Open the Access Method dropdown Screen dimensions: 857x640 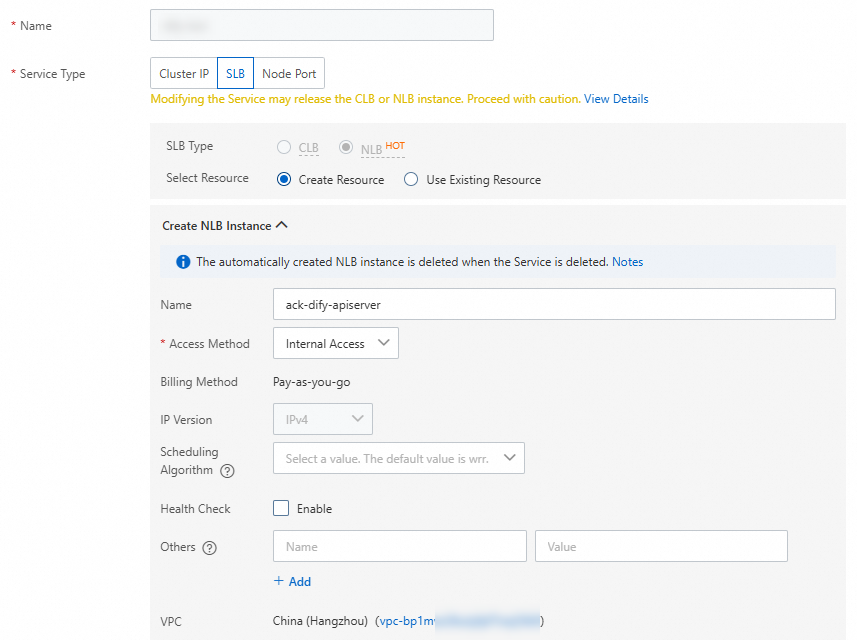point(335,343)
